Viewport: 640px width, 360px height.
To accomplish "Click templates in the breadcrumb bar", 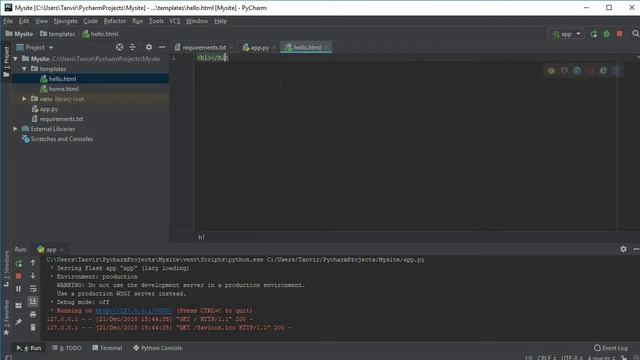I will [58, 34].
